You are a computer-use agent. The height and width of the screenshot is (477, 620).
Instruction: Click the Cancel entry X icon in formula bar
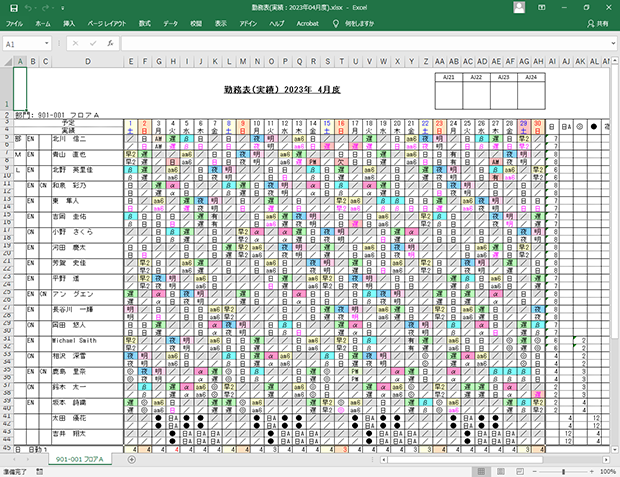76,44
